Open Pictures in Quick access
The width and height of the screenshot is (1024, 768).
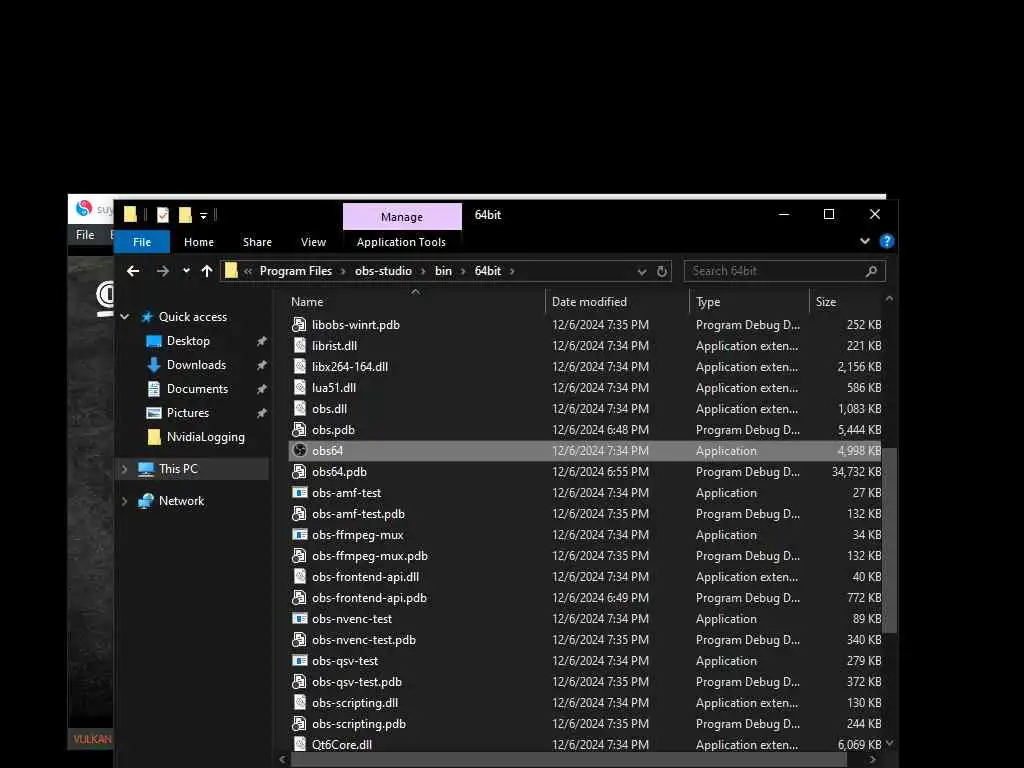(188, 413)
